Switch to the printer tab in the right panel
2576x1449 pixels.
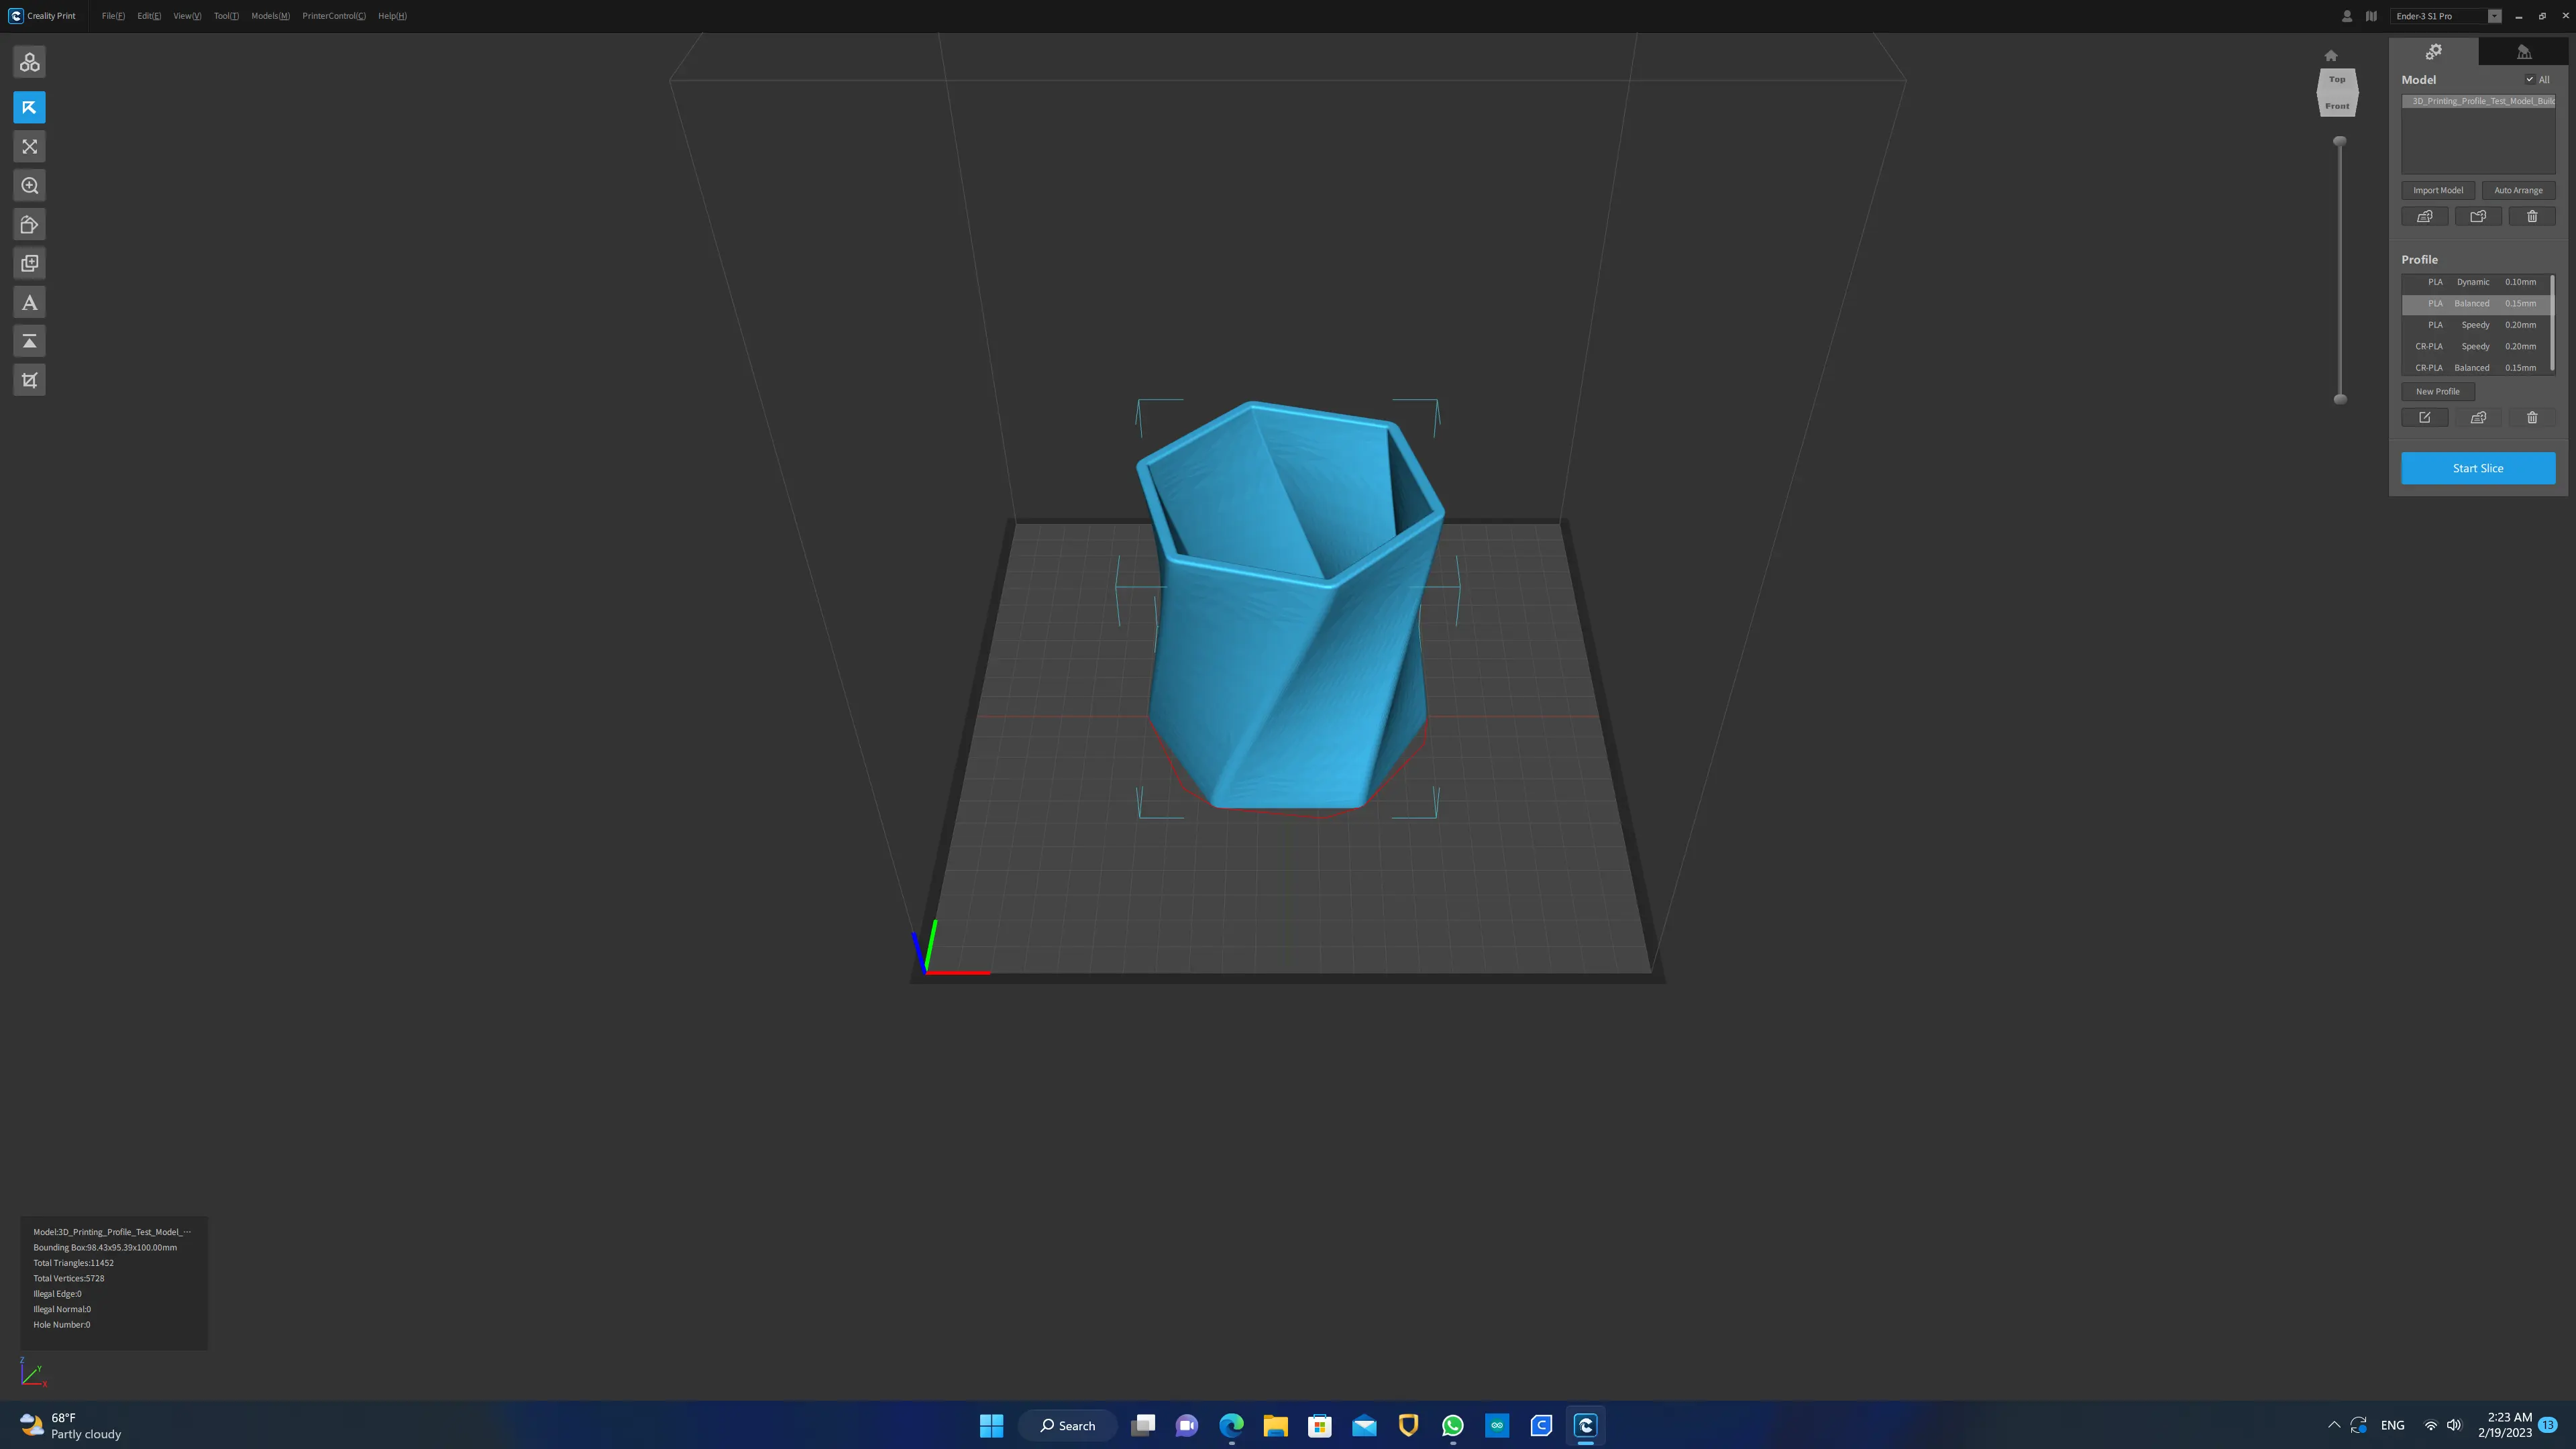[2523, 52]
